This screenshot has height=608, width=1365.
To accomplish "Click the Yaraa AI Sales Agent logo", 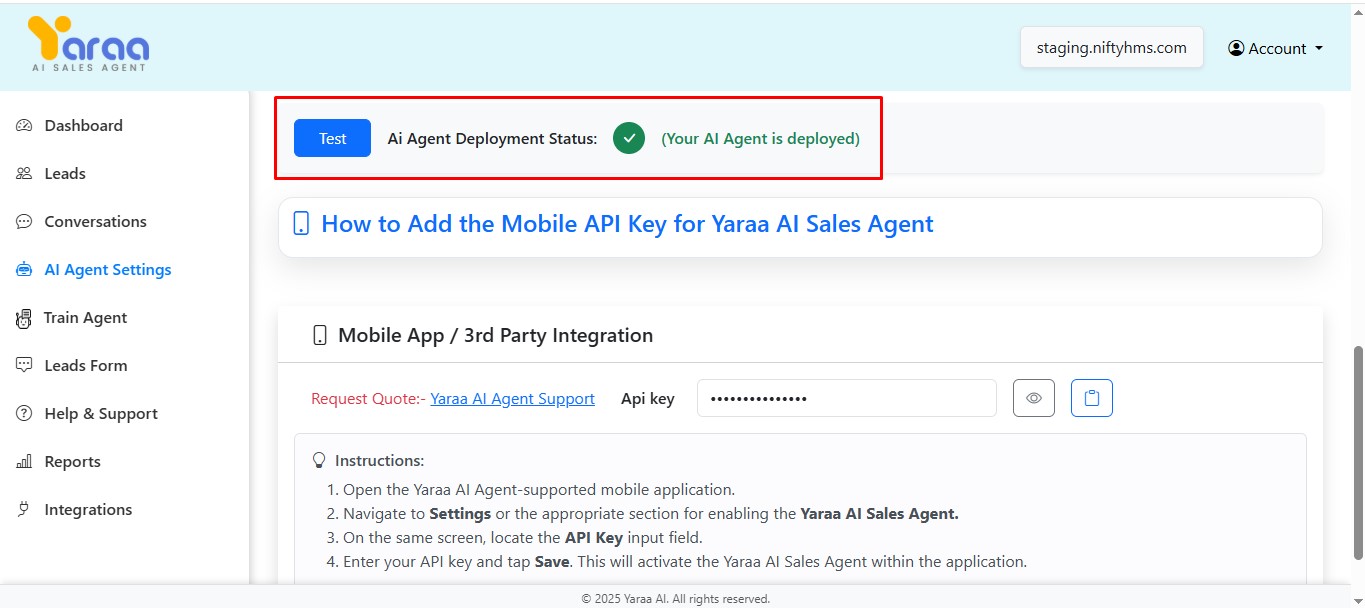I will 88,44.
